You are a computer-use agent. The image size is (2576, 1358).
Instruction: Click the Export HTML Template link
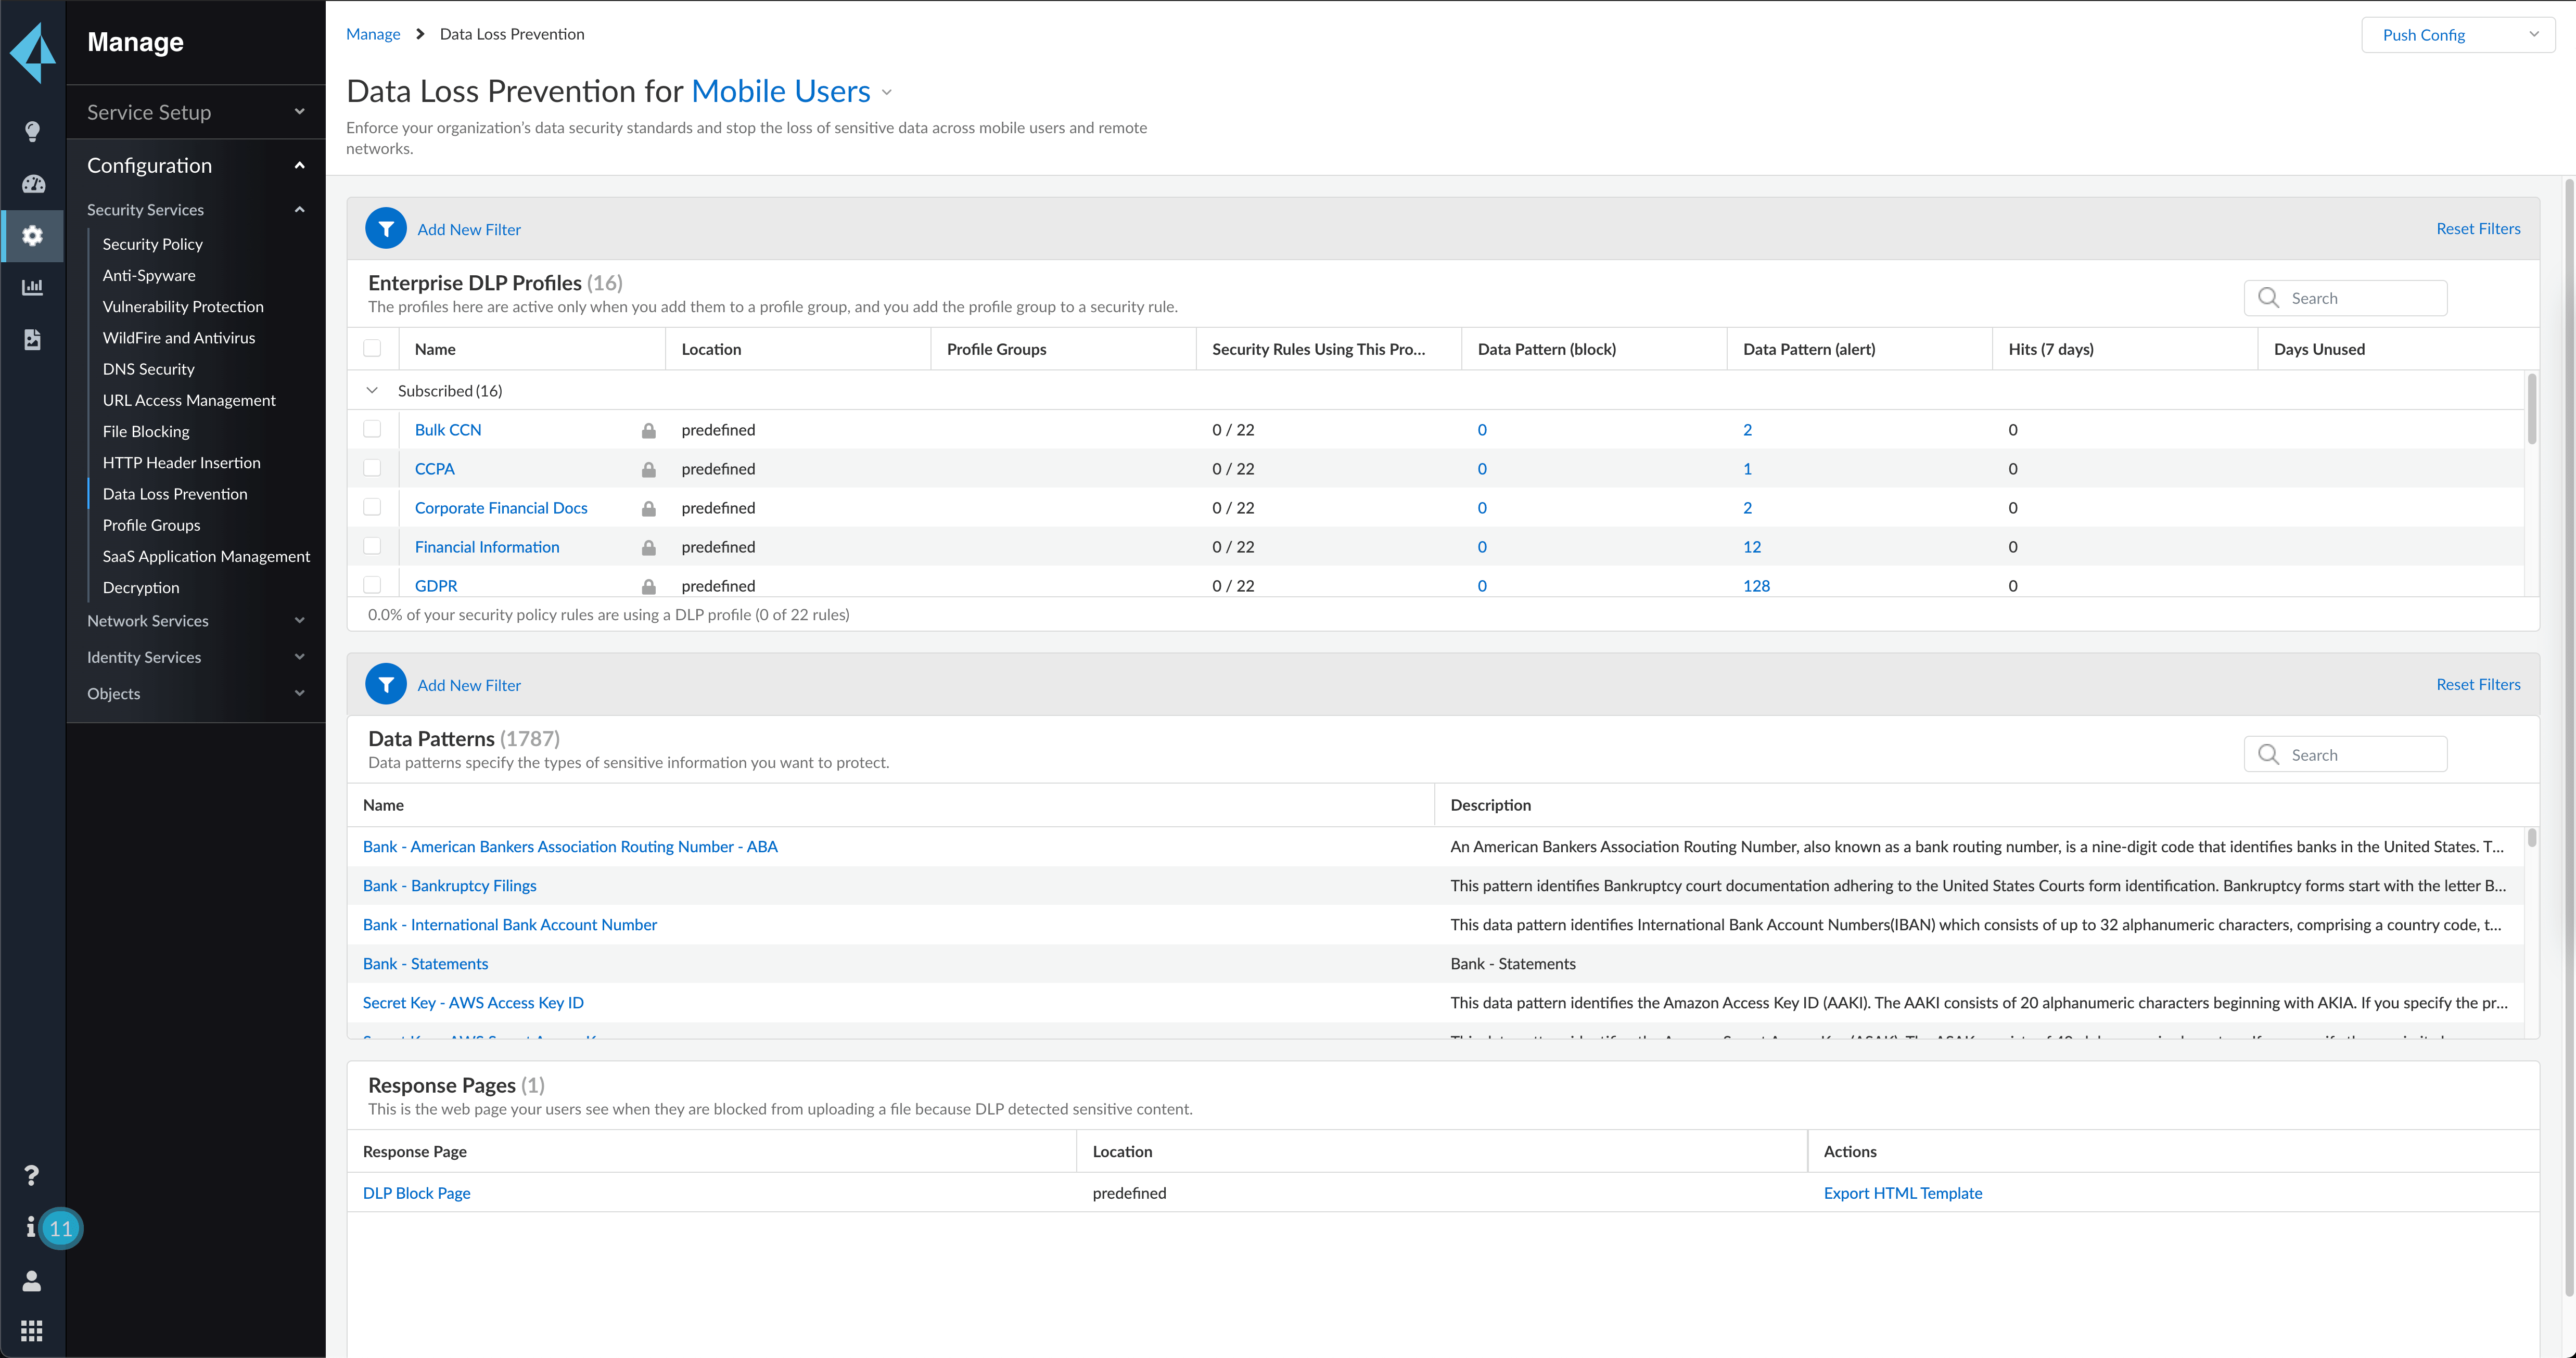tap(1902, 1192)
